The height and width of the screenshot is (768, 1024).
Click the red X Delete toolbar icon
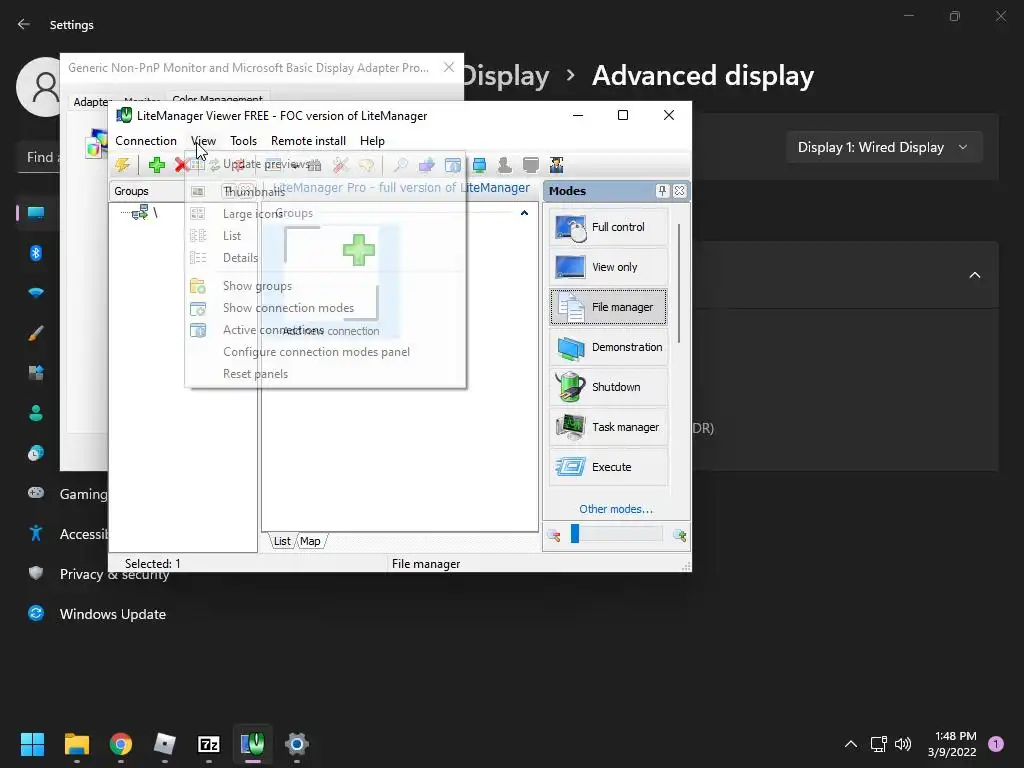181,165
